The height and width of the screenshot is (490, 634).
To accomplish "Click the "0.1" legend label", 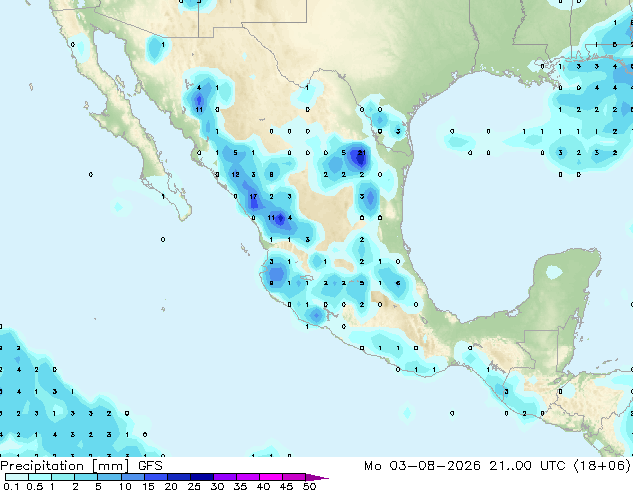I will pyautogui.click(x=11, y=486).
